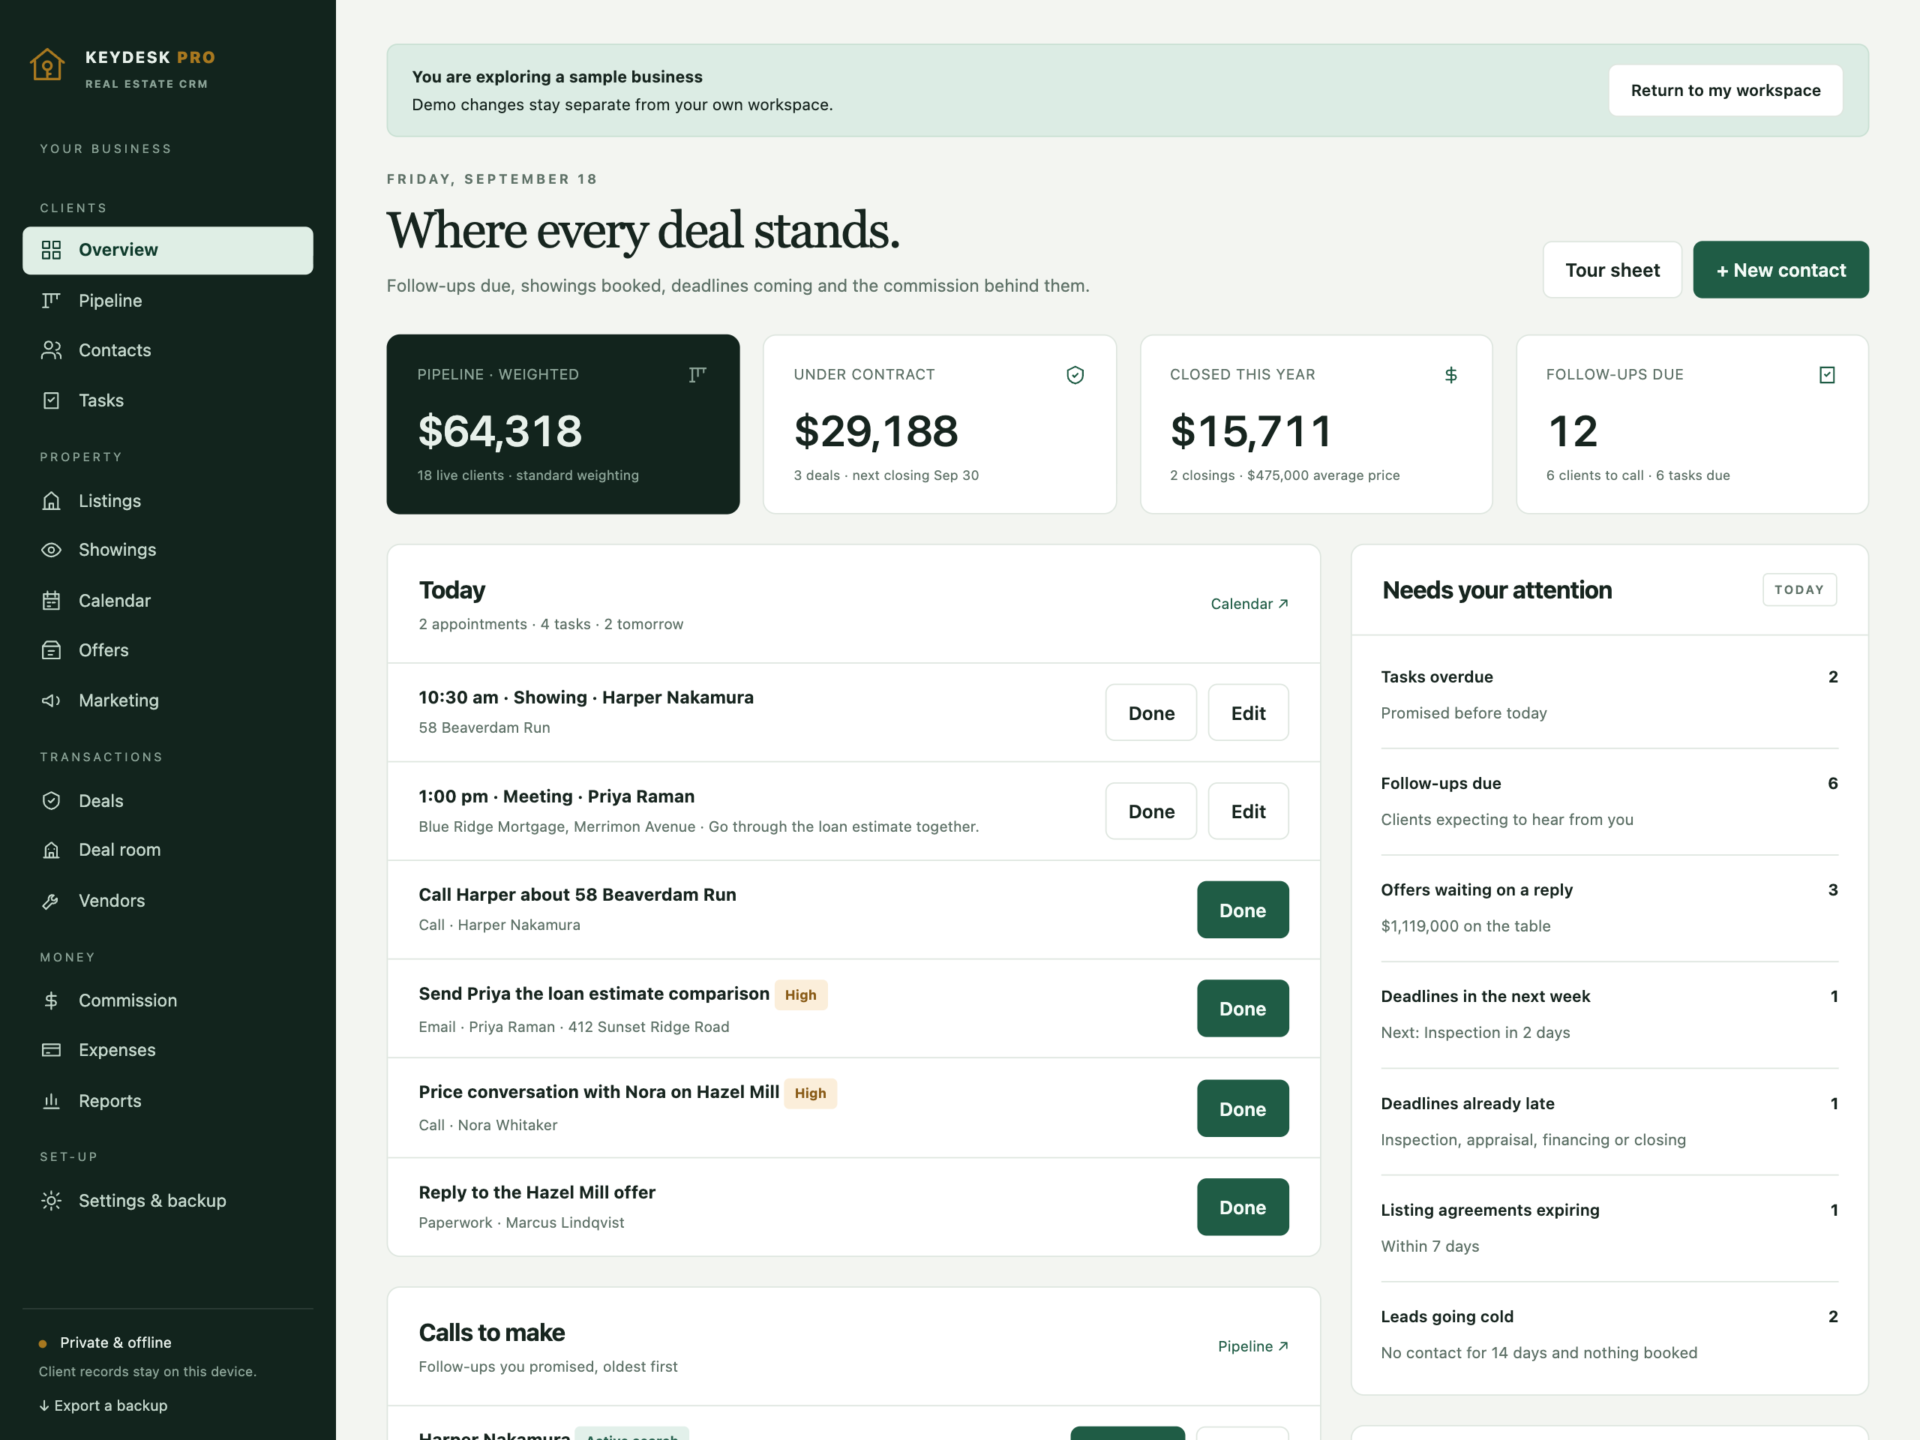Open the Pipeline link in Calls to make
Screen dimensions: 1920x1440
(x=1253, y=1347)
